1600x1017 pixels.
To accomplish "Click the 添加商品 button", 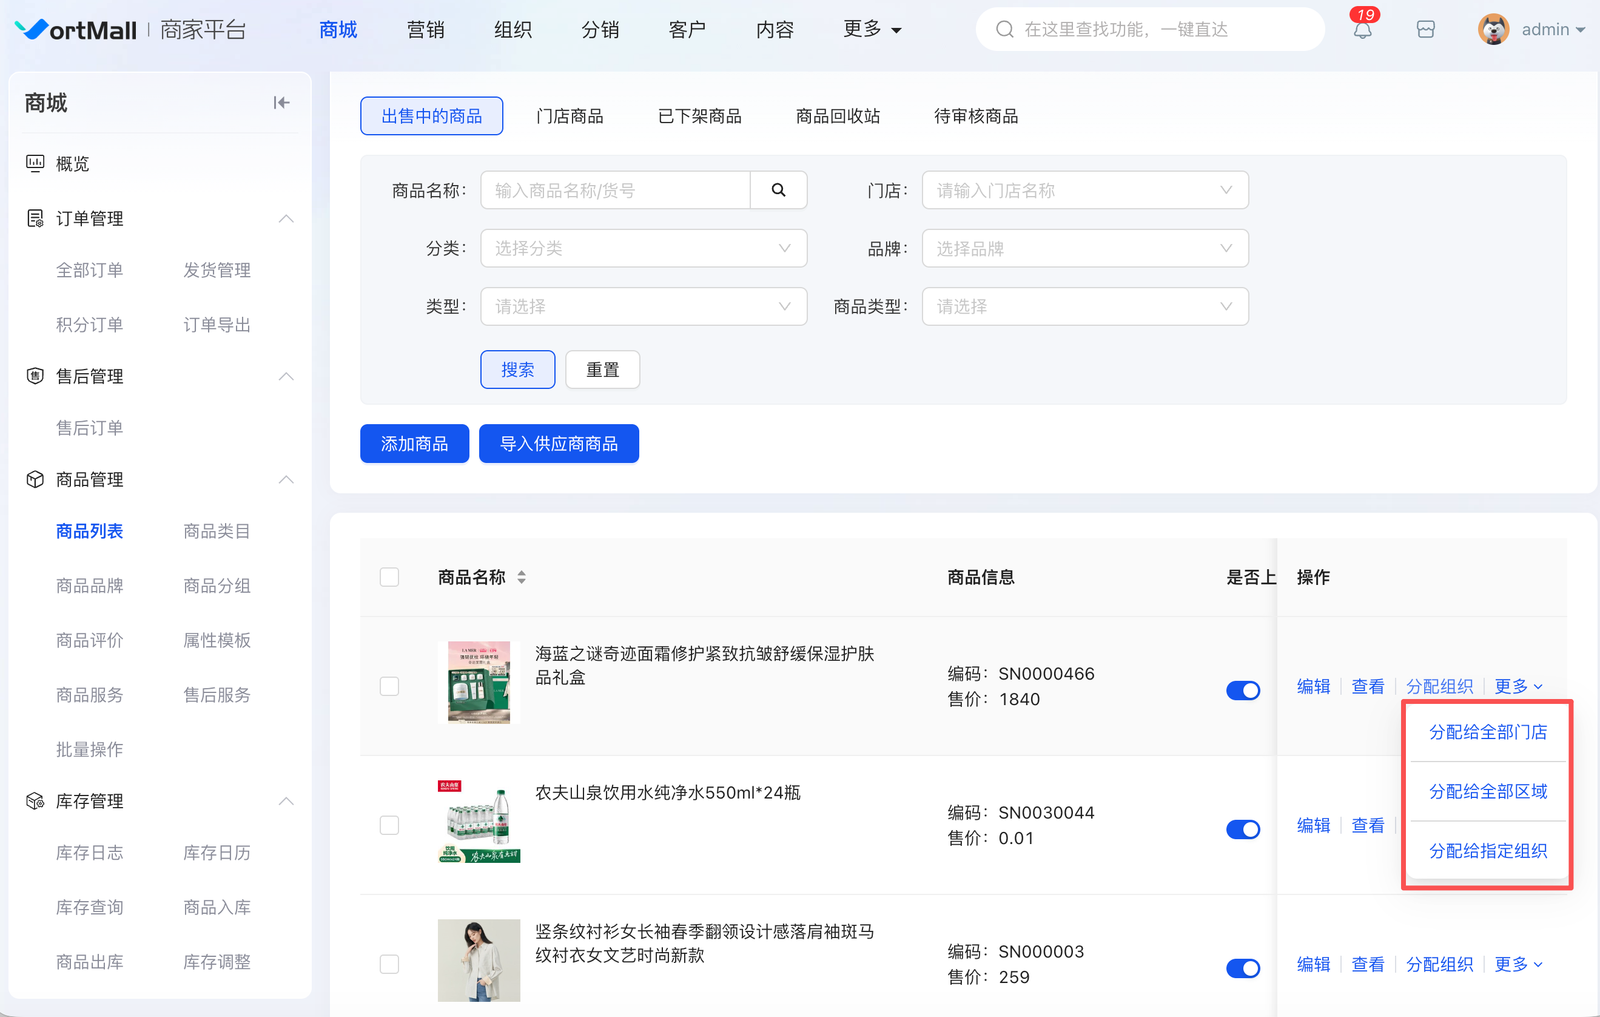I will [414, 444].
